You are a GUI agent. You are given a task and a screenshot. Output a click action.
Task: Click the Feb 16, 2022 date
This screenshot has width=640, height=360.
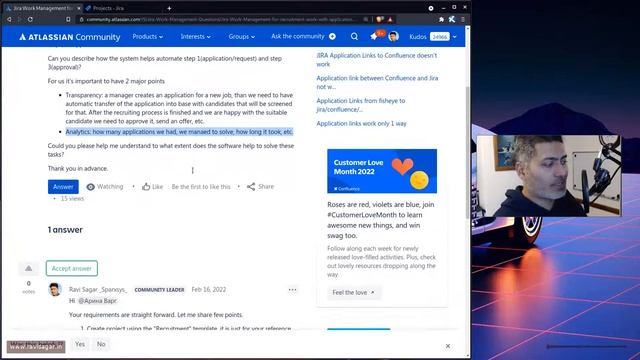click(x=209, y=289)
